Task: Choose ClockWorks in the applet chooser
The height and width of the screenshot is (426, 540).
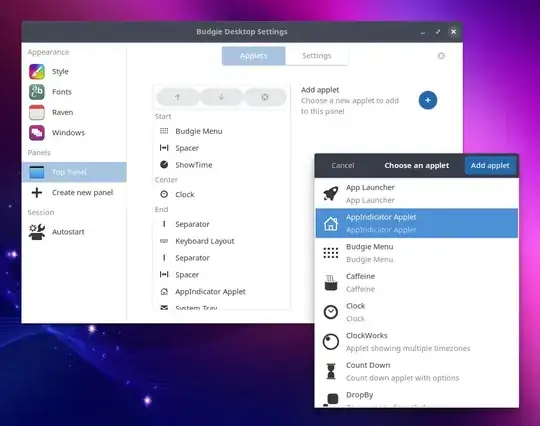Action: click(417, 342)
